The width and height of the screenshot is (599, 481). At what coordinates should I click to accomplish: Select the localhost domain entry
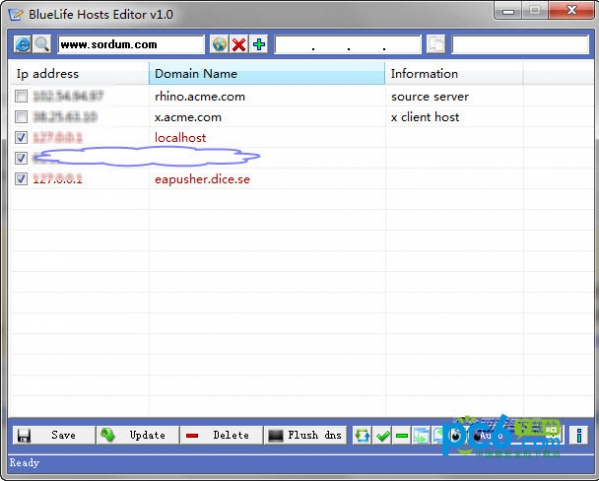click(180, 138)
